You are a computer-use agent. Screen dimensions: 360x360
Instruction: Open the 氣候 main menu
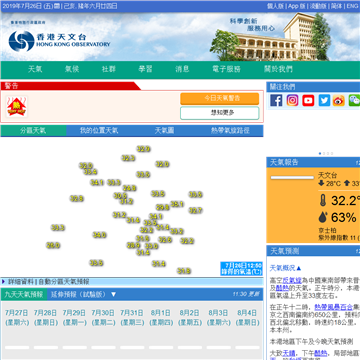click(x=72, y=69)
